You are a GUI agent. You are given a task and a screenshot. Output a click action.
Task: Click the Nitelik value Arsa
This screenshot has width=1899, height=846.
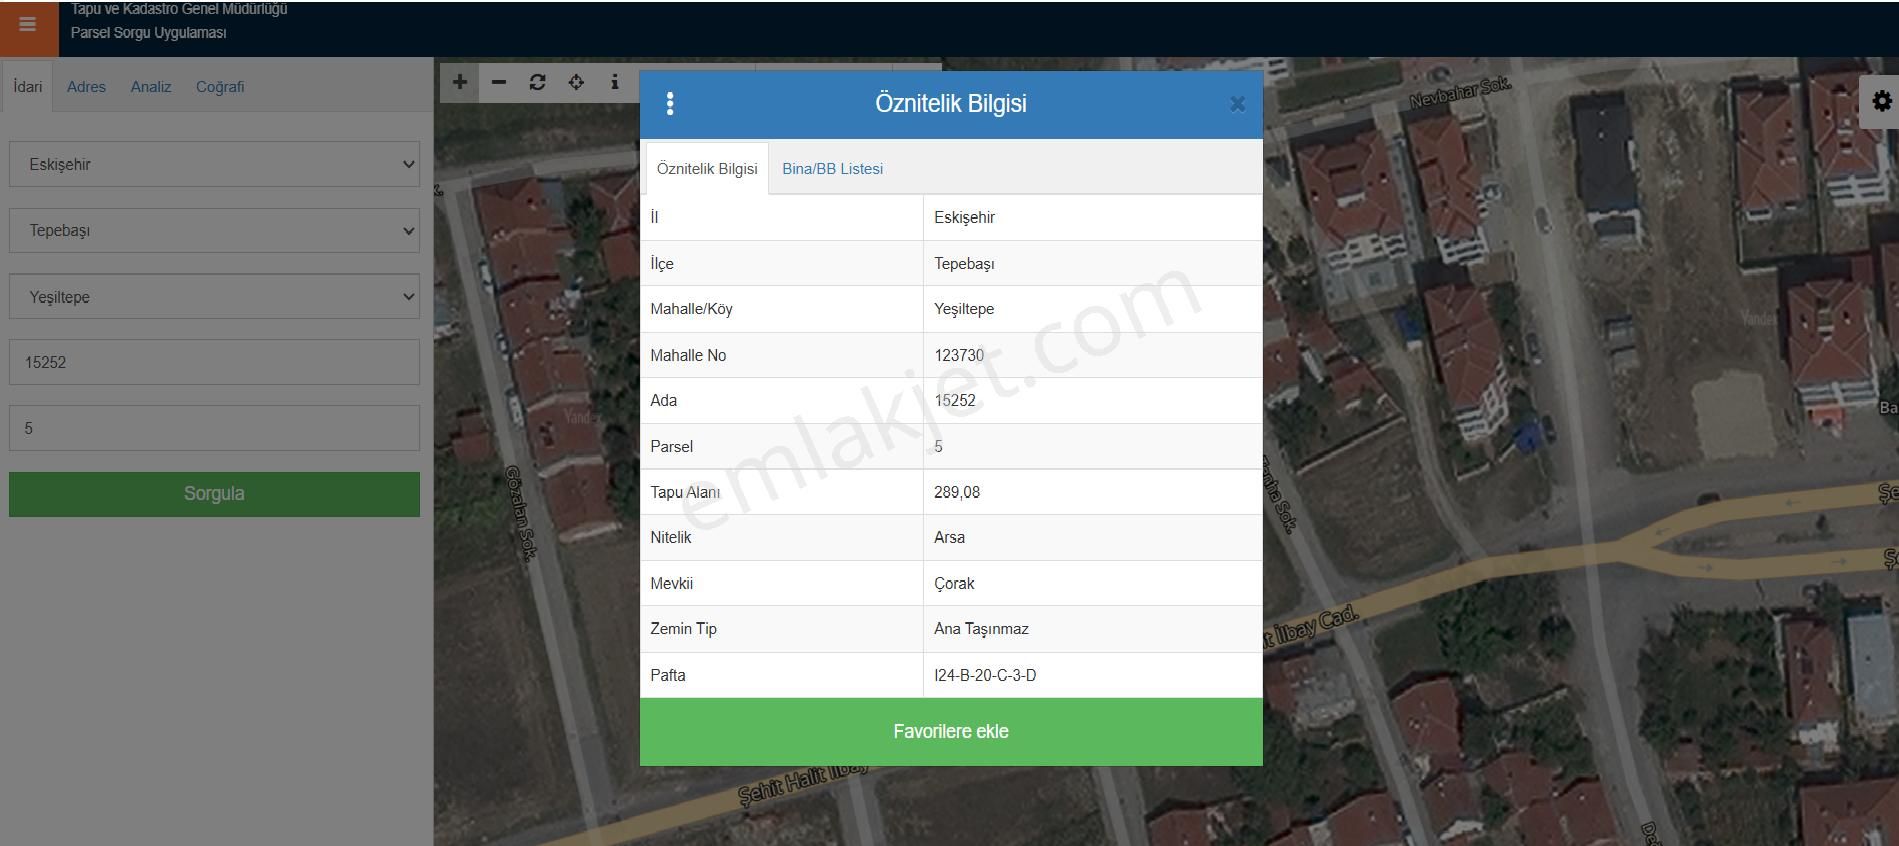949,538
